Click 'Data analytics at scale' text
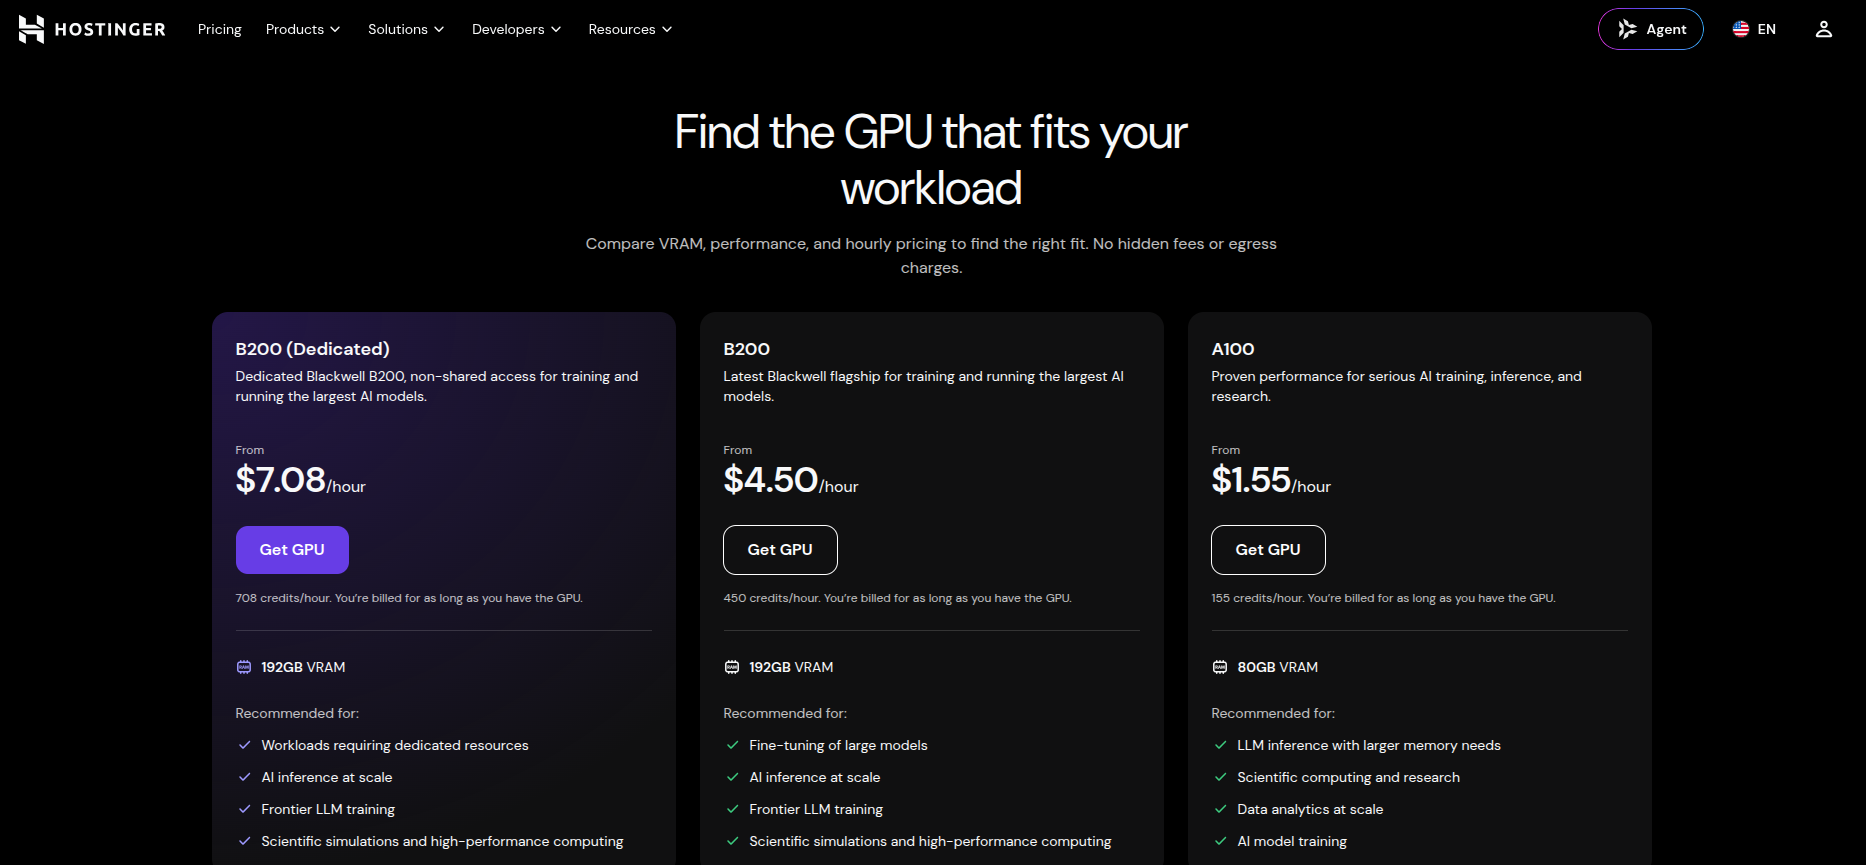The image size is (1866, 865). click(1310, 809)
